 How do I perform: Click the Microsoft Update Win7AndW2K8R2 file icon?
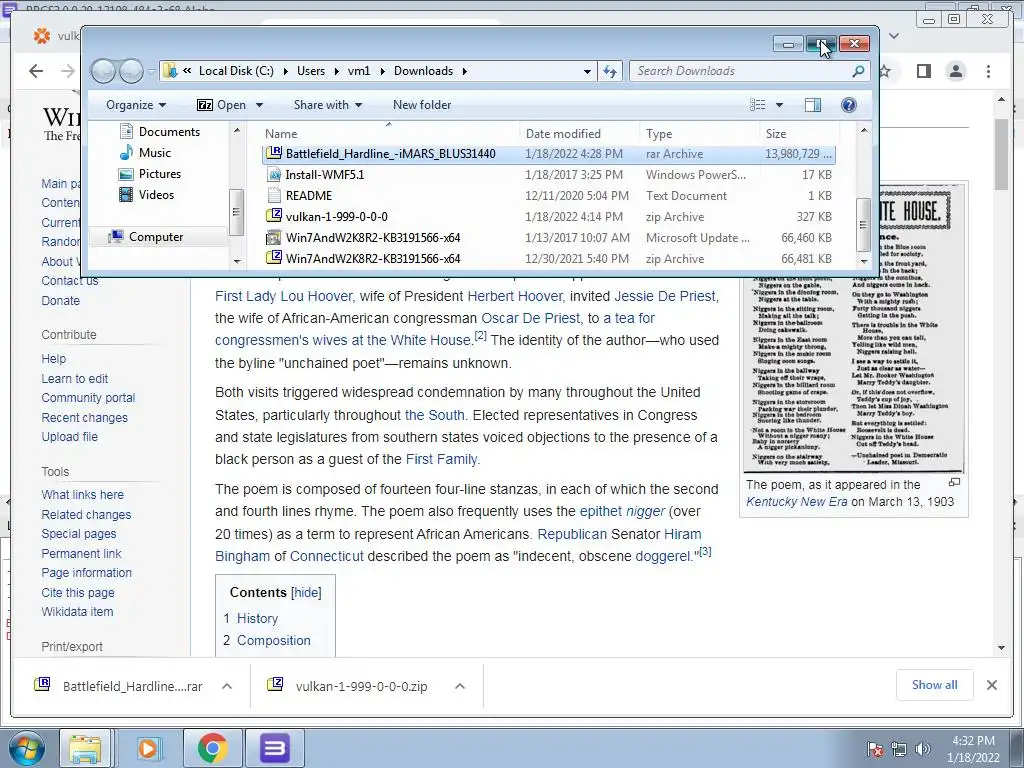[274, 237]
